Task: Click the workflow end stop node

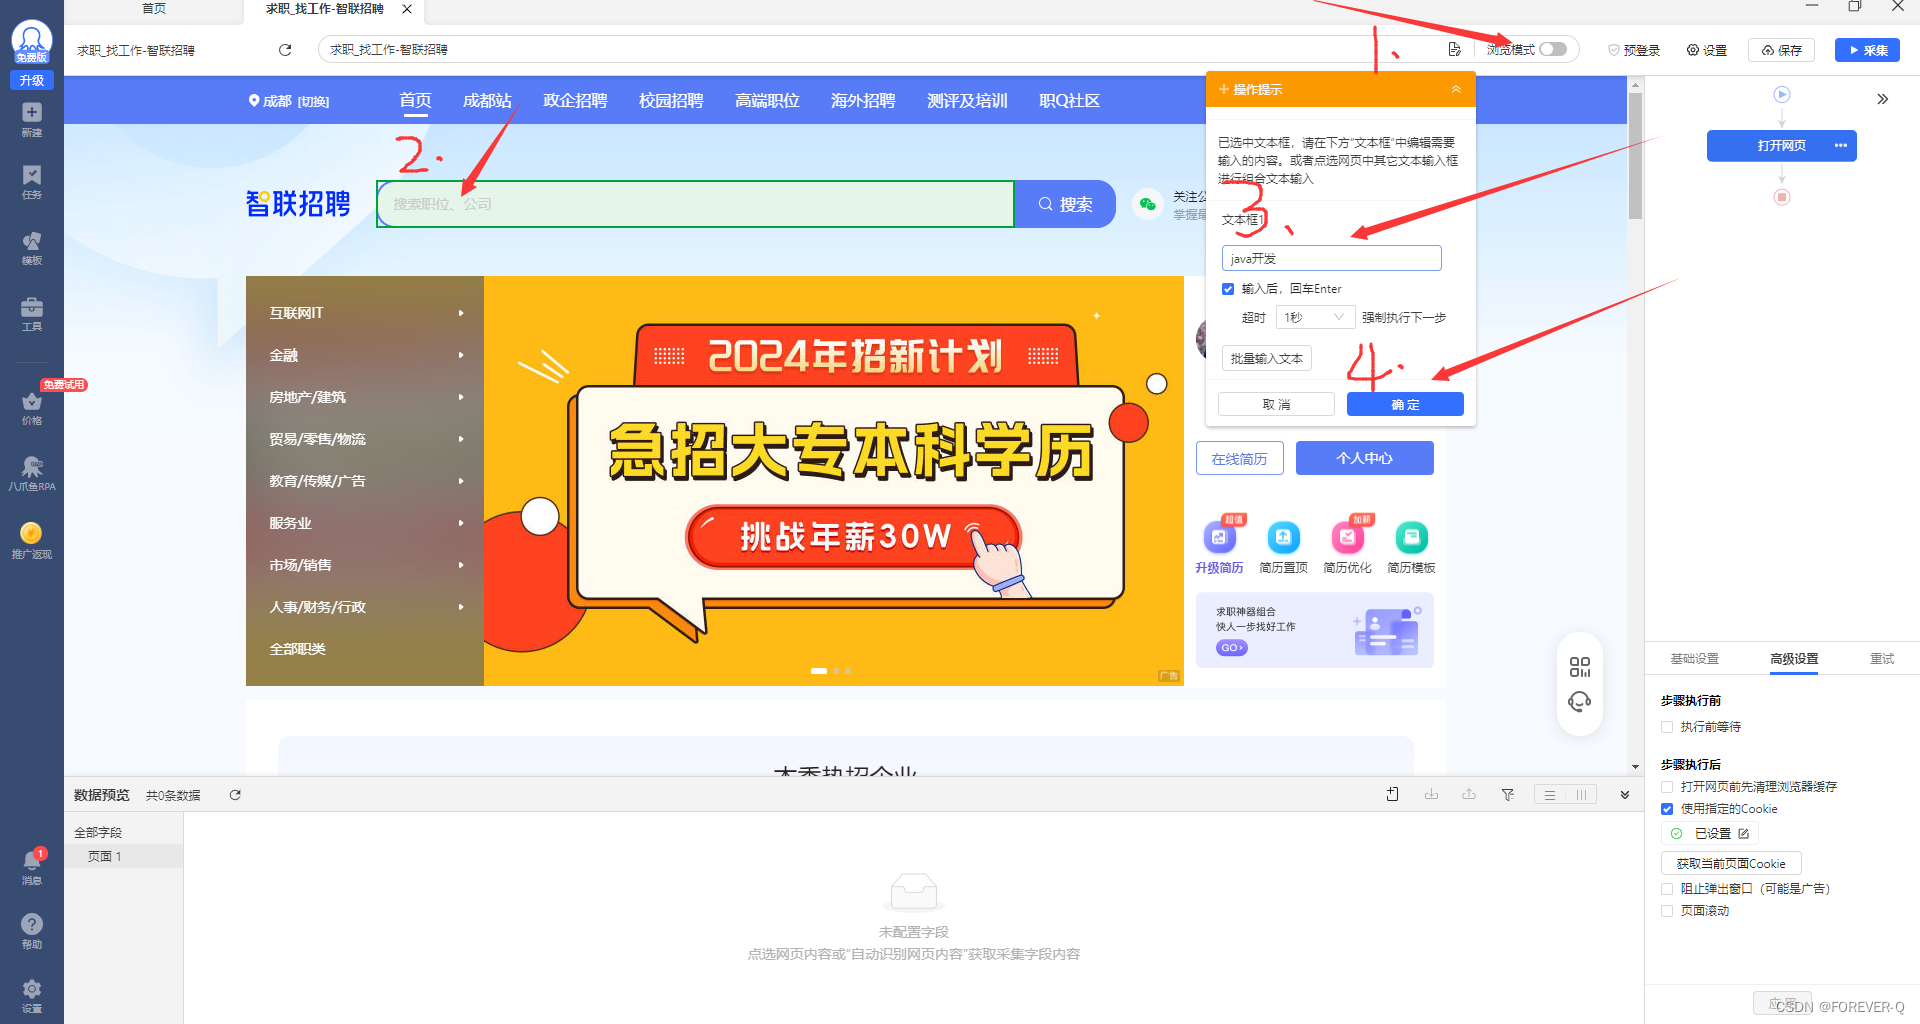Action: pyautogui.click(x=1781, y=197)
